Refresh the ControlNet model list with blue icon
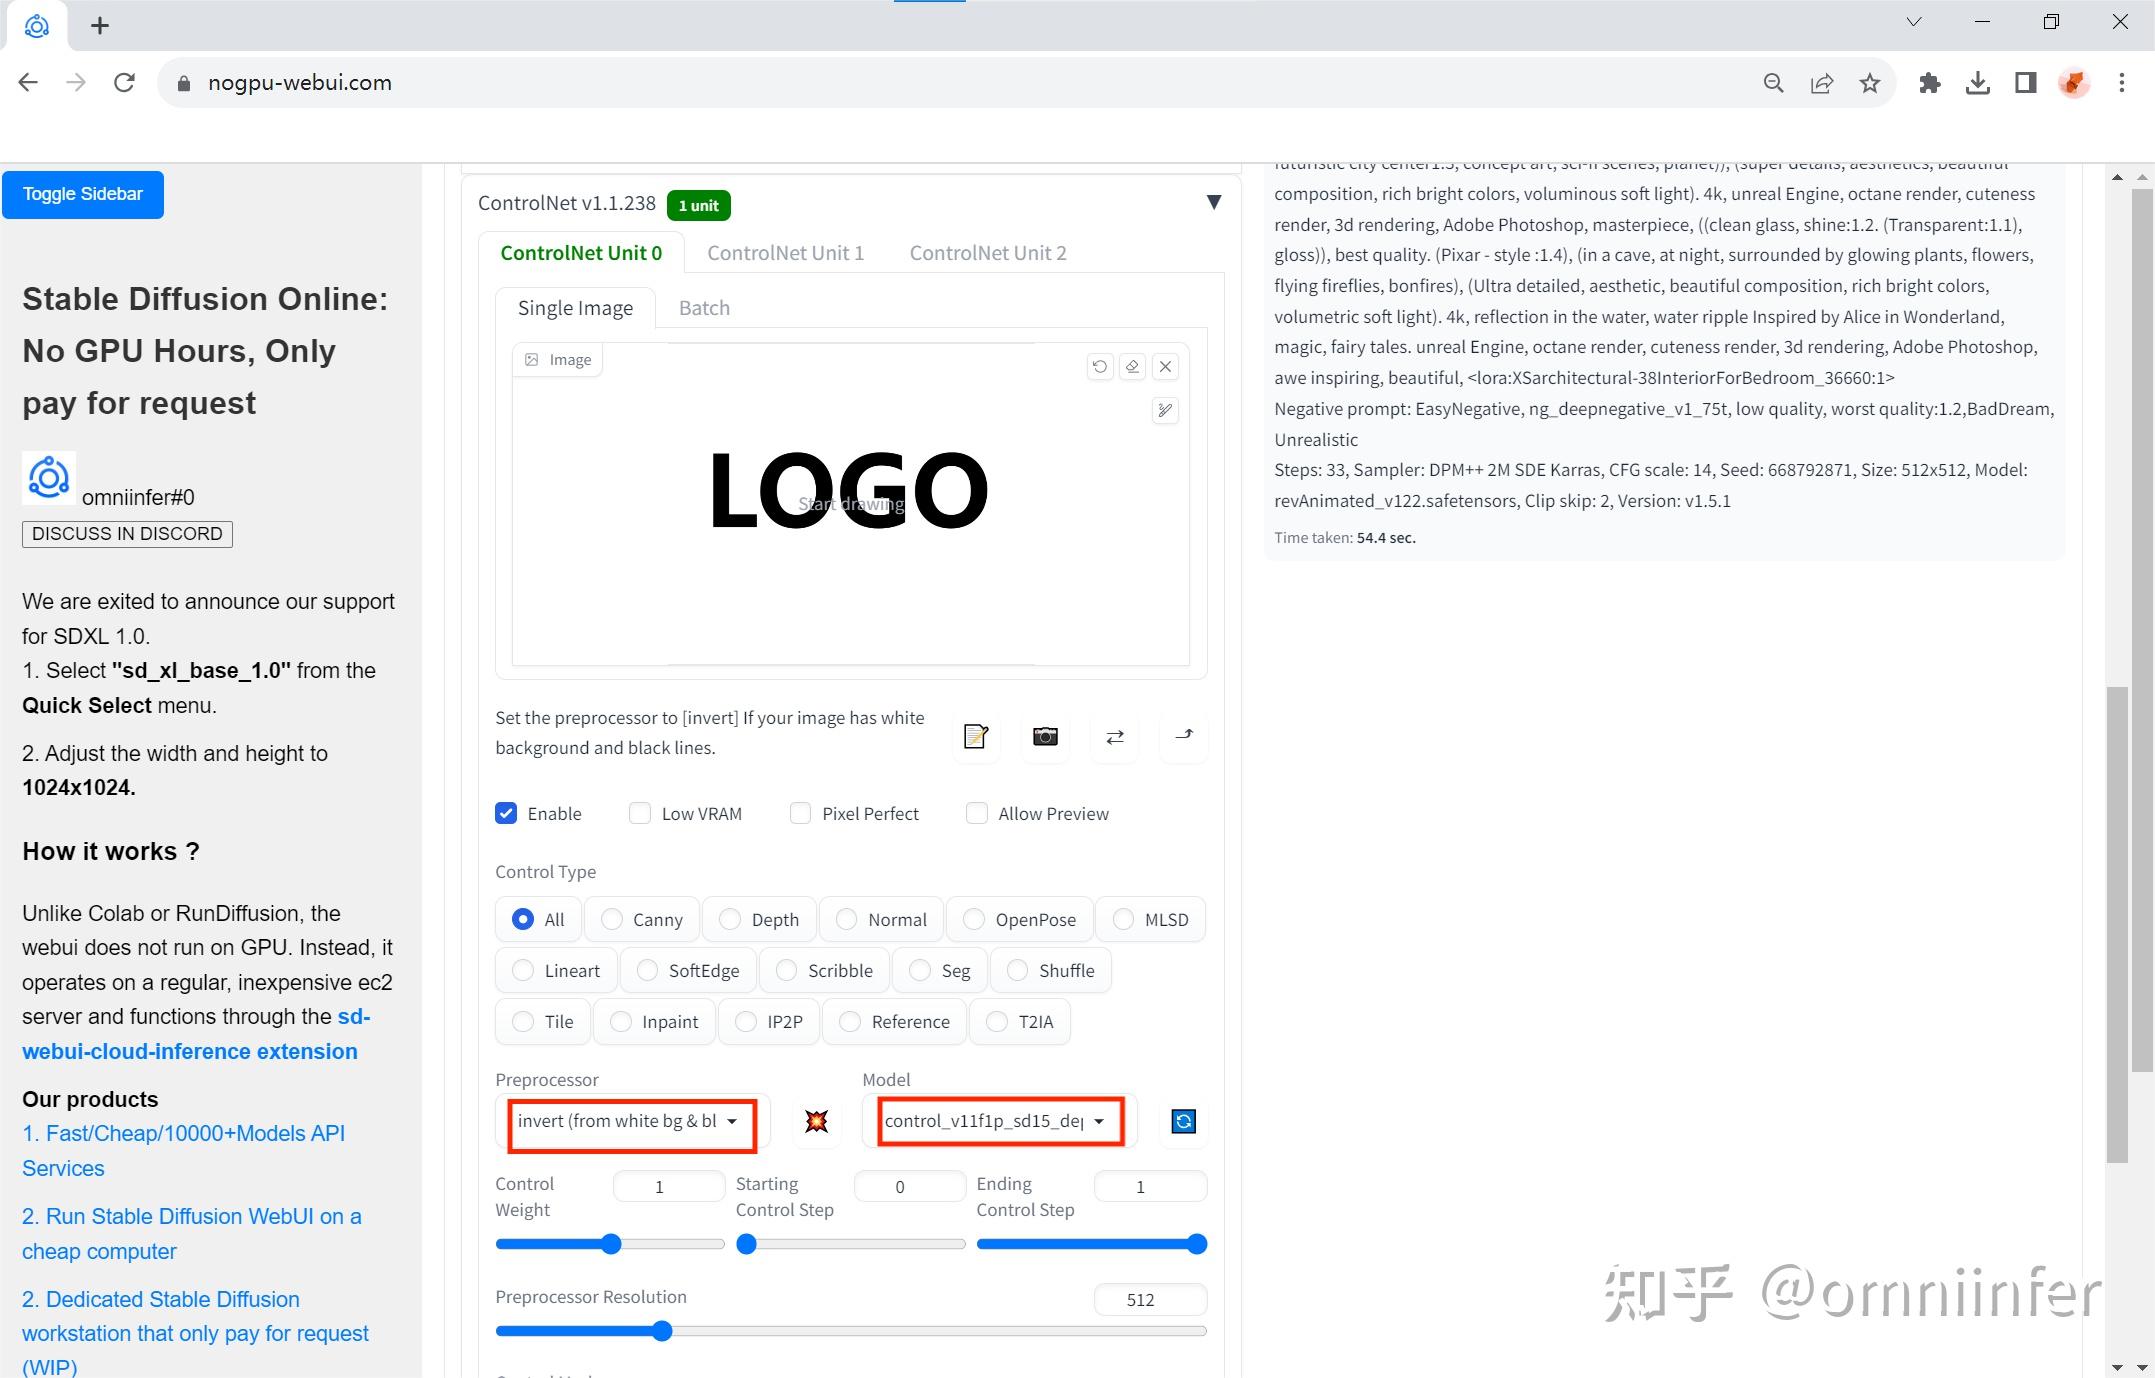This screenshot has height=1378, width=2155. (1183, 1121)
